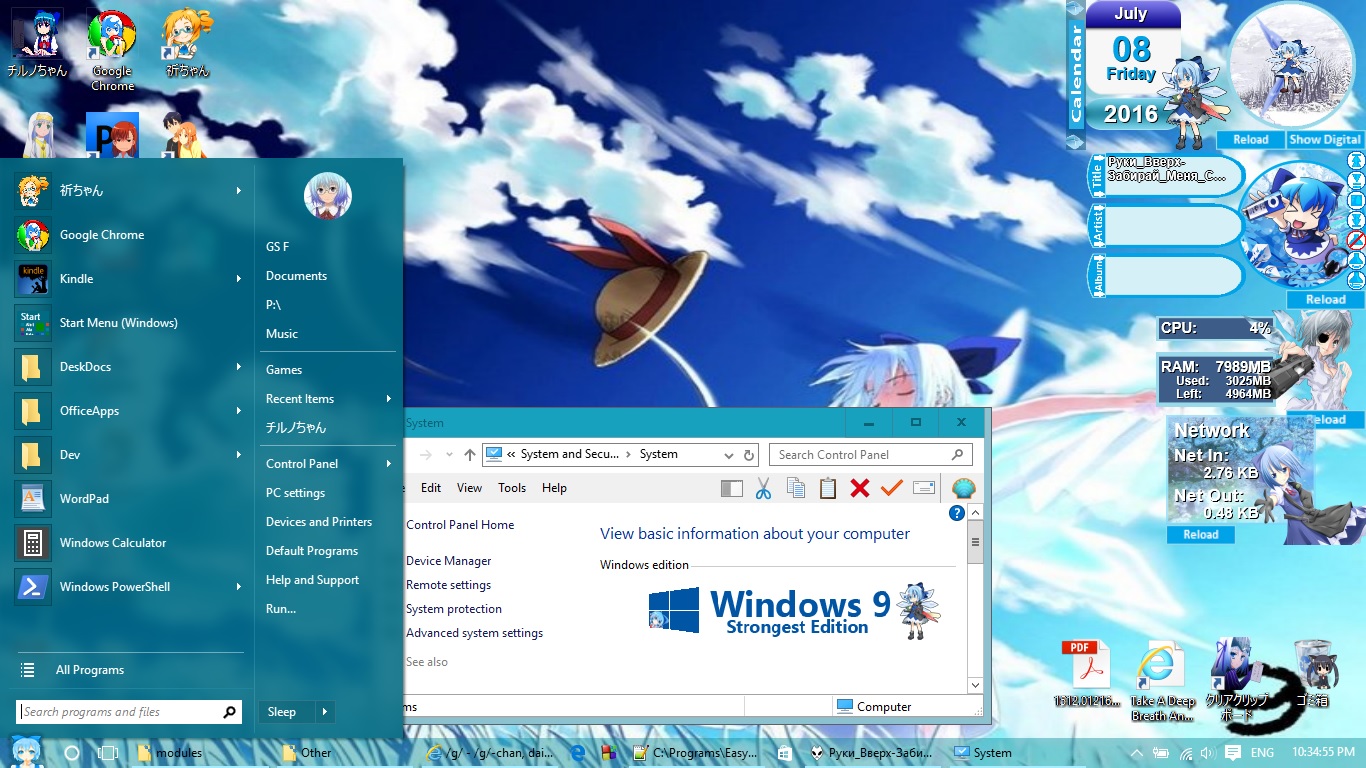Open the Help menu in System window

coord(554,488)
